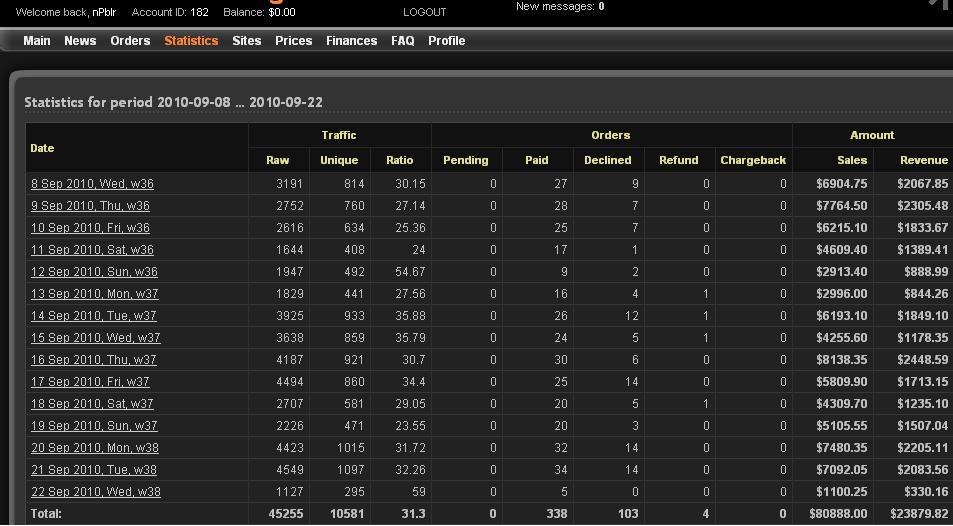Click the LOGOUT link
953x526 pixels.
[424, 12]
